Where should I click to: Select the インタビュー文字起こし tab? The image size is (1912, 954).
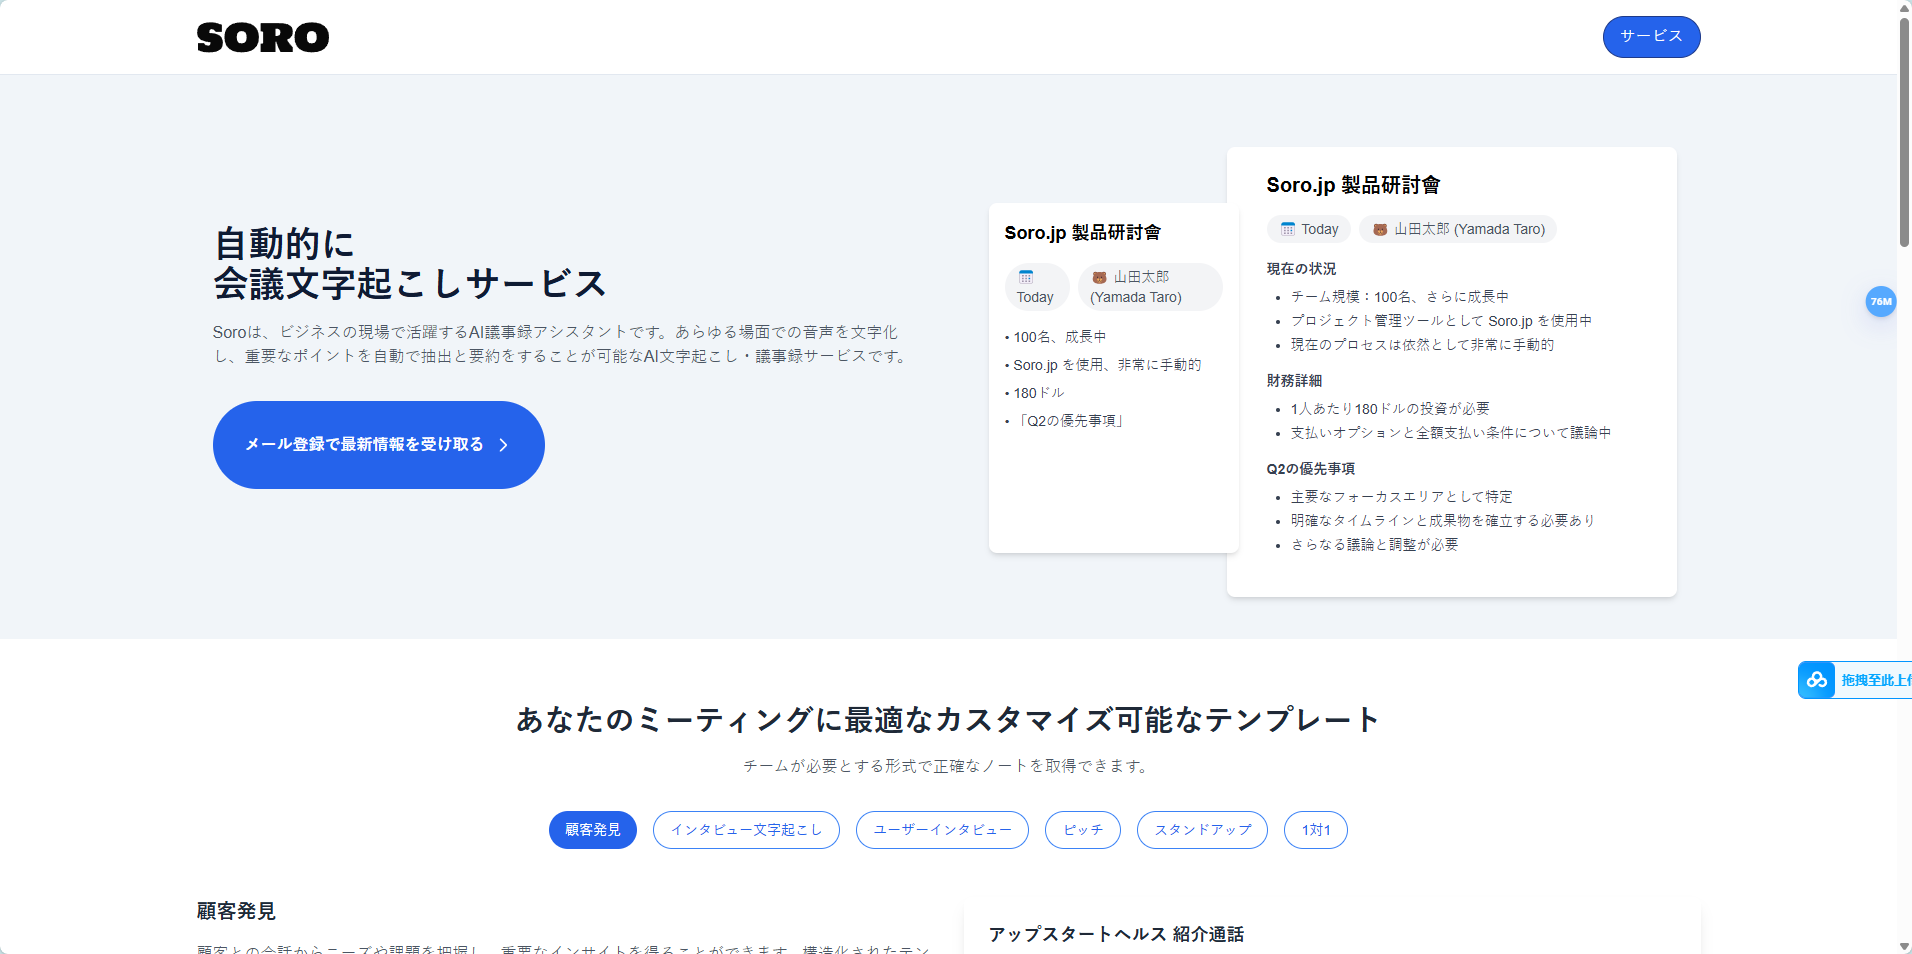click(x=746, y=830)
